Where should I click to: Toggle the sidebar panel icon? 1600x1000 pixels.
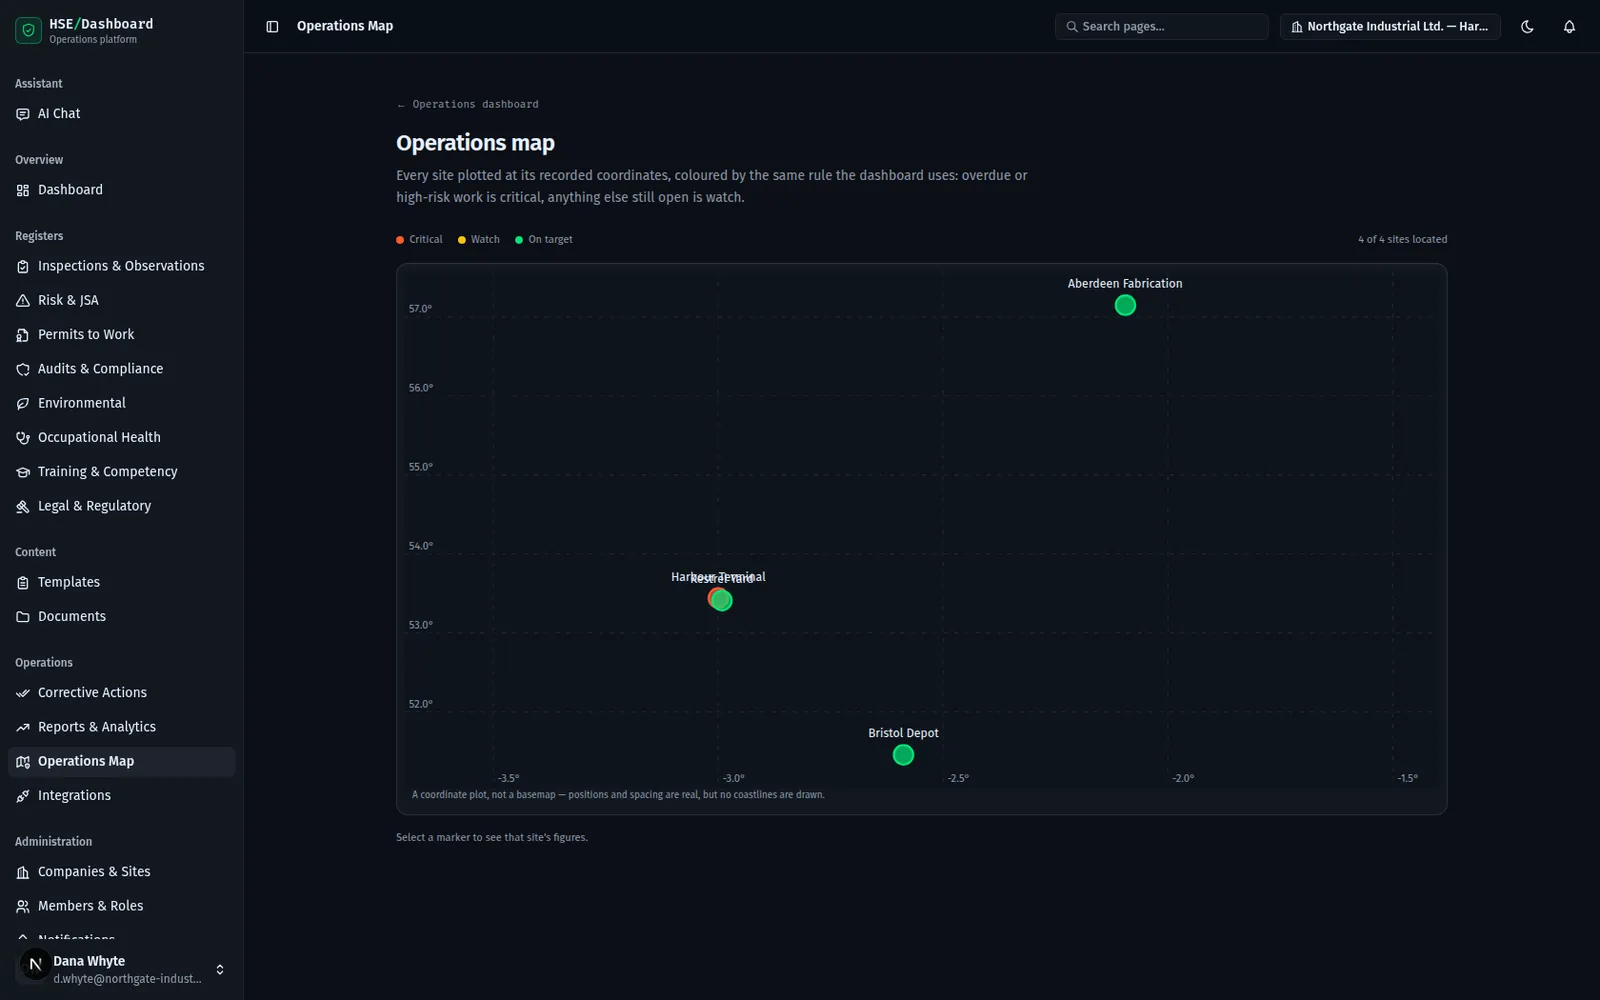pyautogui.click(x=272, y=27)
